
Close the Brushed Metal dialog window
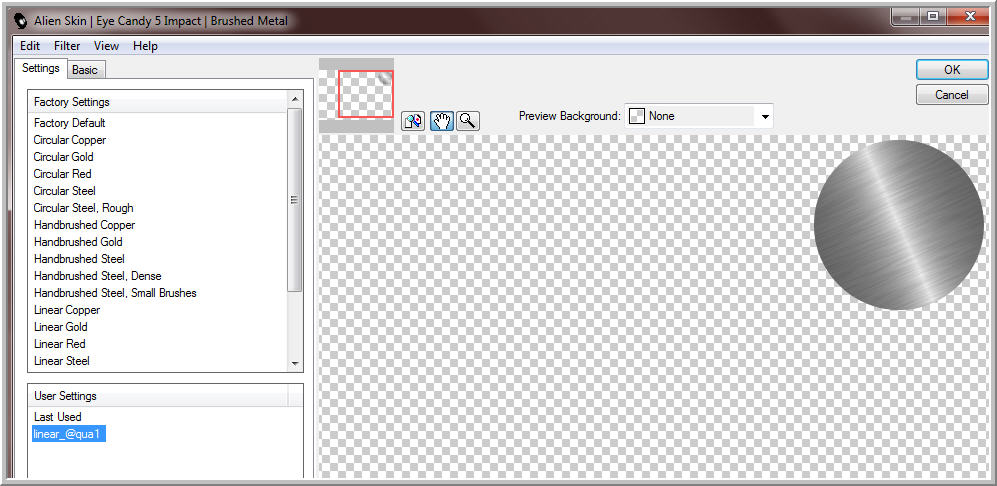[x=970, y=17]
